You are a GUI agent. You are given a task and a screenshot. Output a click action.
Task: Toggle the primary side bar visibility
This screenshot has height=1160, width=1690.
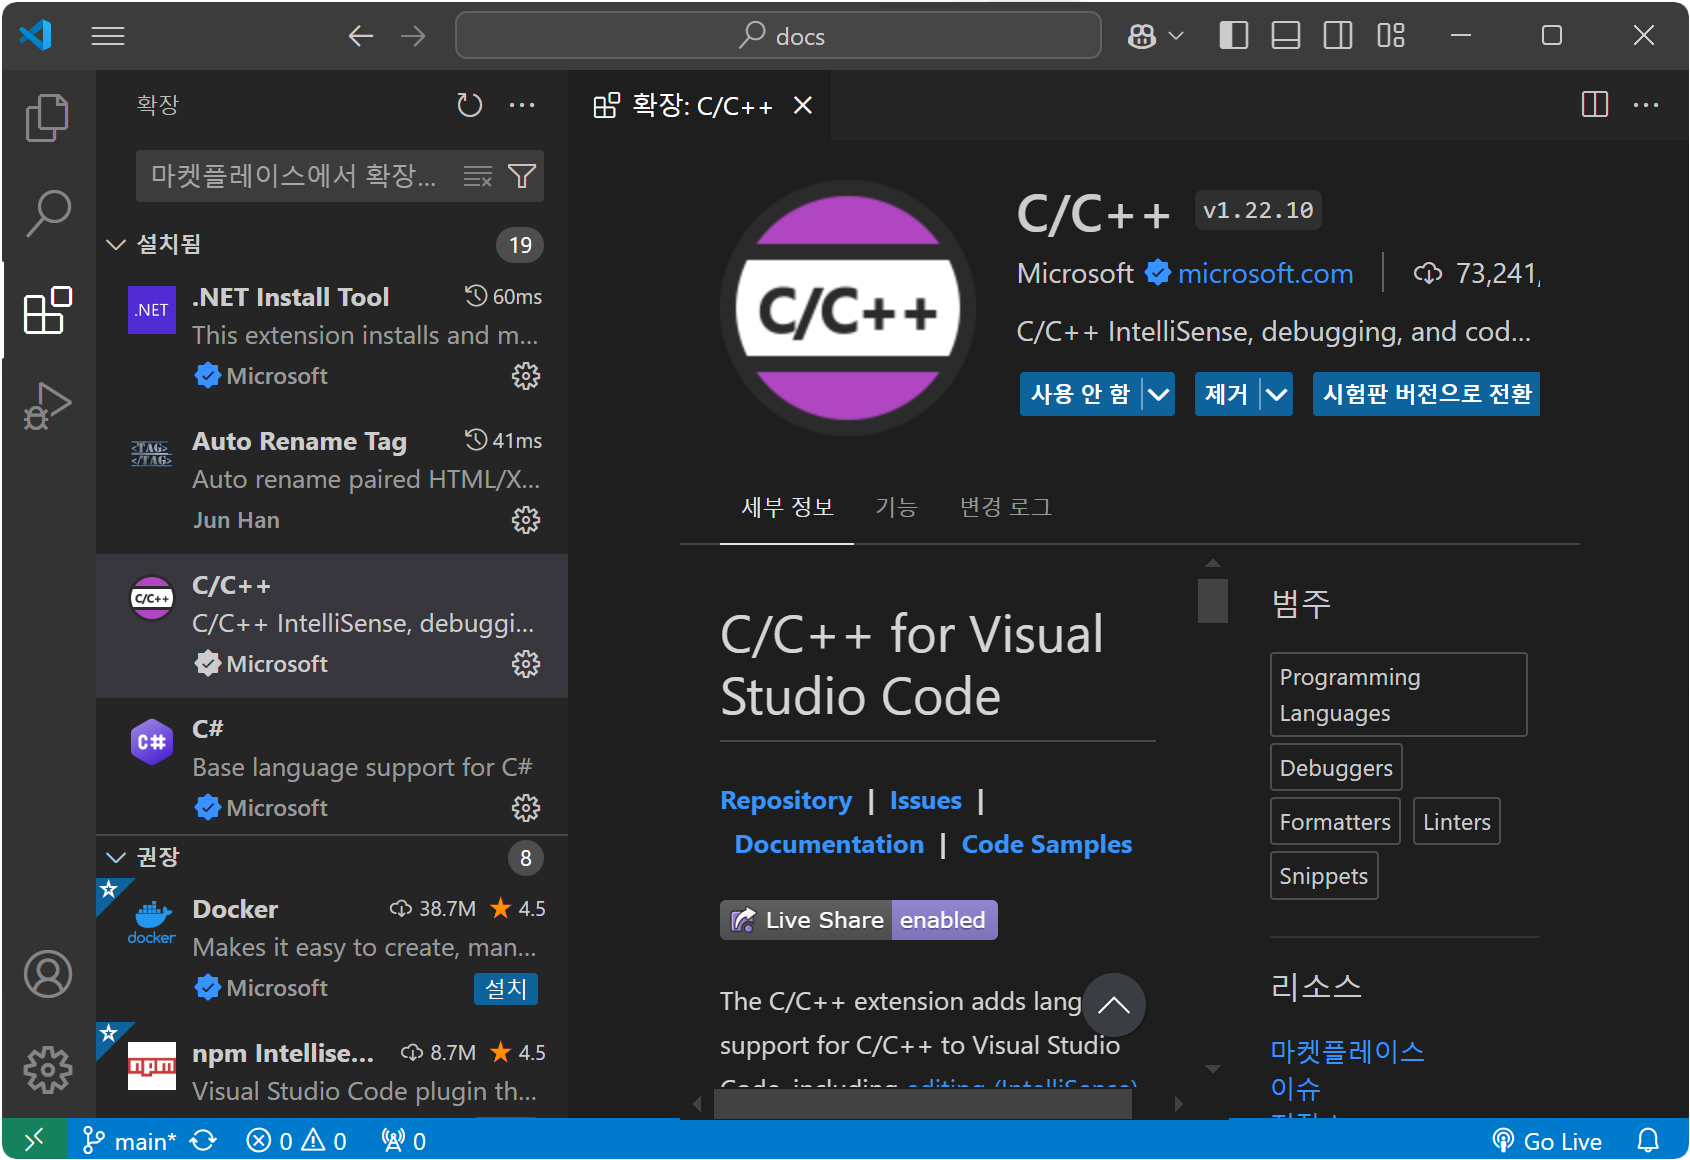(x=1233, y=36)
